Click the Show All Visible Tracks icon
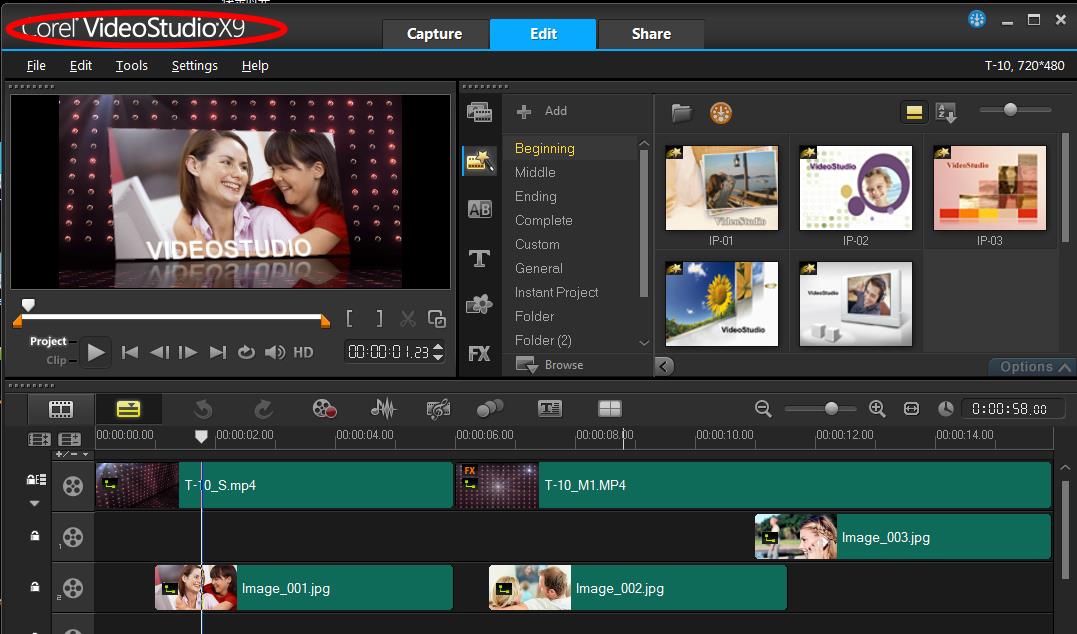The image size is (1077, 634). tap(39, 439)
